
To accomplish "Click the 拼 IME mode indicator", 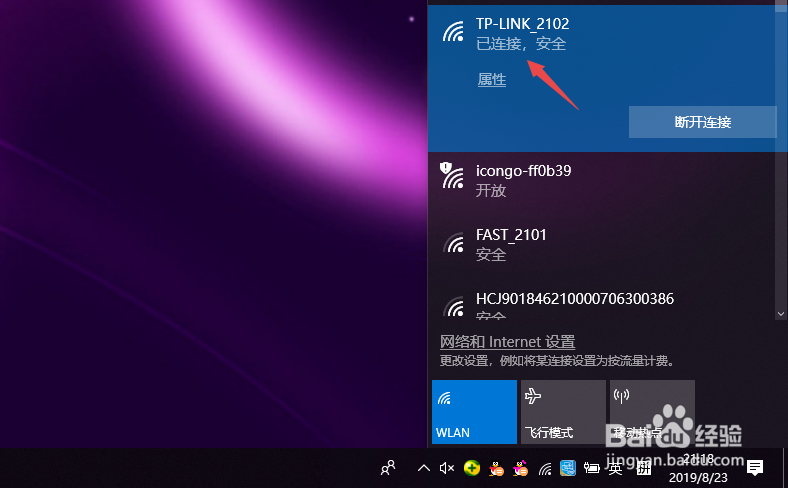I will click(643, 469).
